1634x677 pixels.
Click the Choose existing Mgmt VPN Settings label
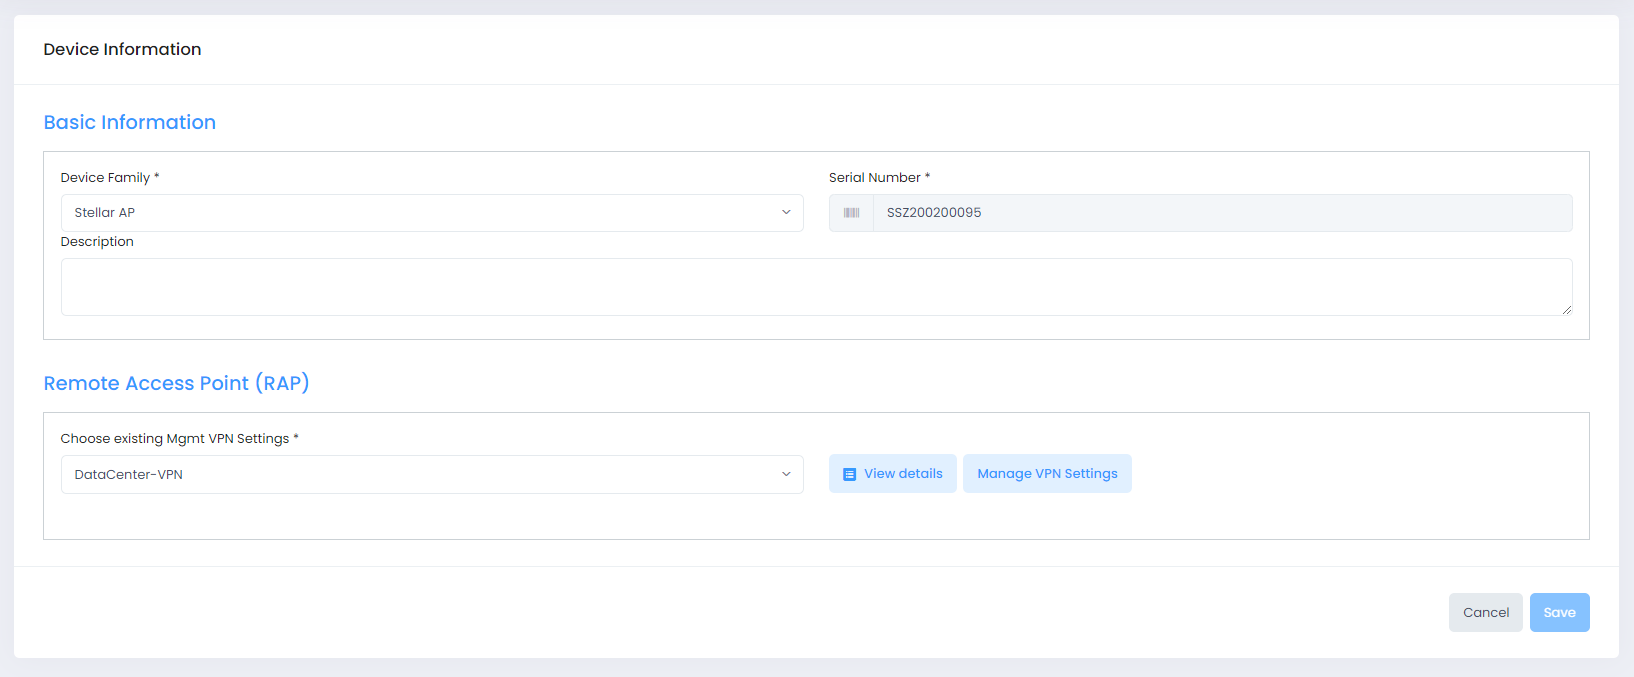pyautogui.click(x=175, y=438)
